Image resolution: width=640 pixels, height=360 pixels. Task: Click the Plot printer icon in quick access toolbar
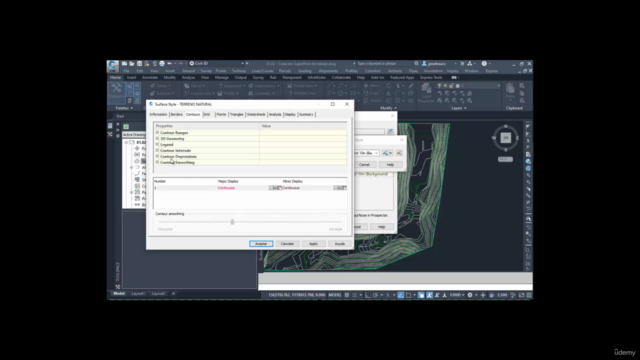[x=162, y=64]
